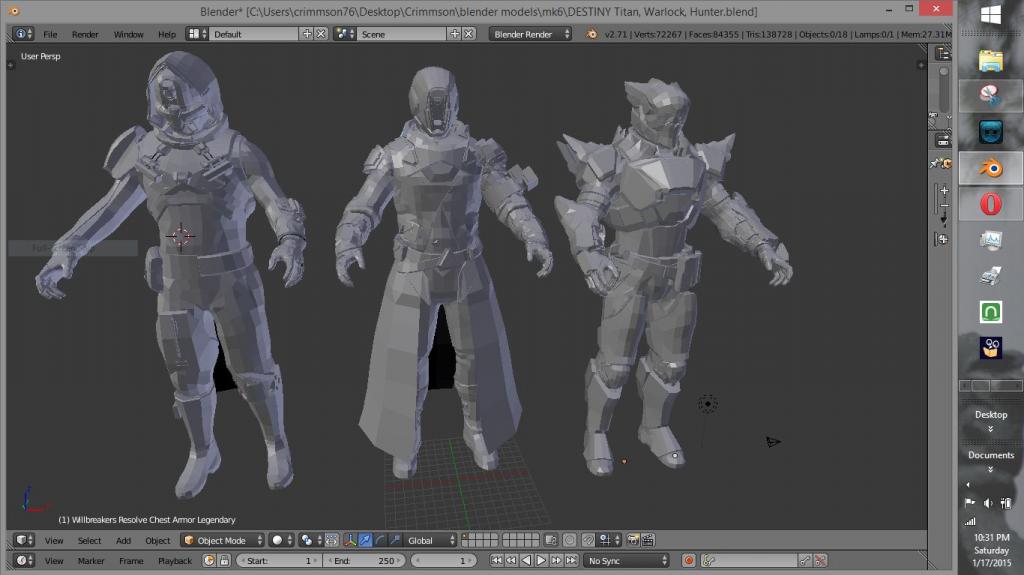Add a new screen layout next to Default
1024x575 pixels.
coord(307,34)
